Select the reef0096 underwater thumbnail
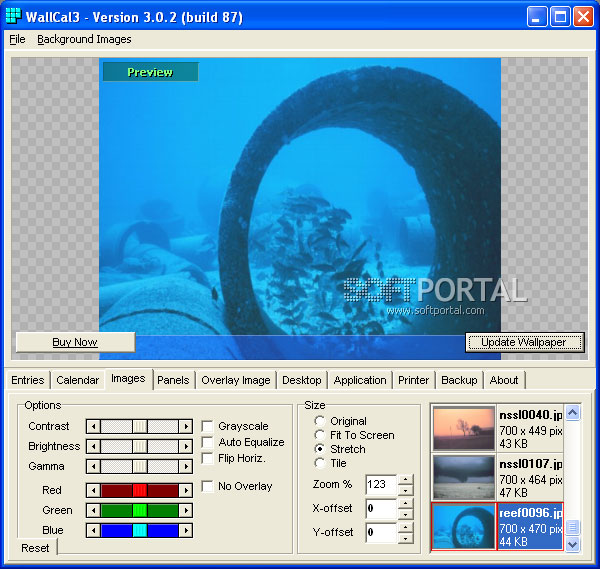Screen dimensions: 600x569 (x=464, y=526)
